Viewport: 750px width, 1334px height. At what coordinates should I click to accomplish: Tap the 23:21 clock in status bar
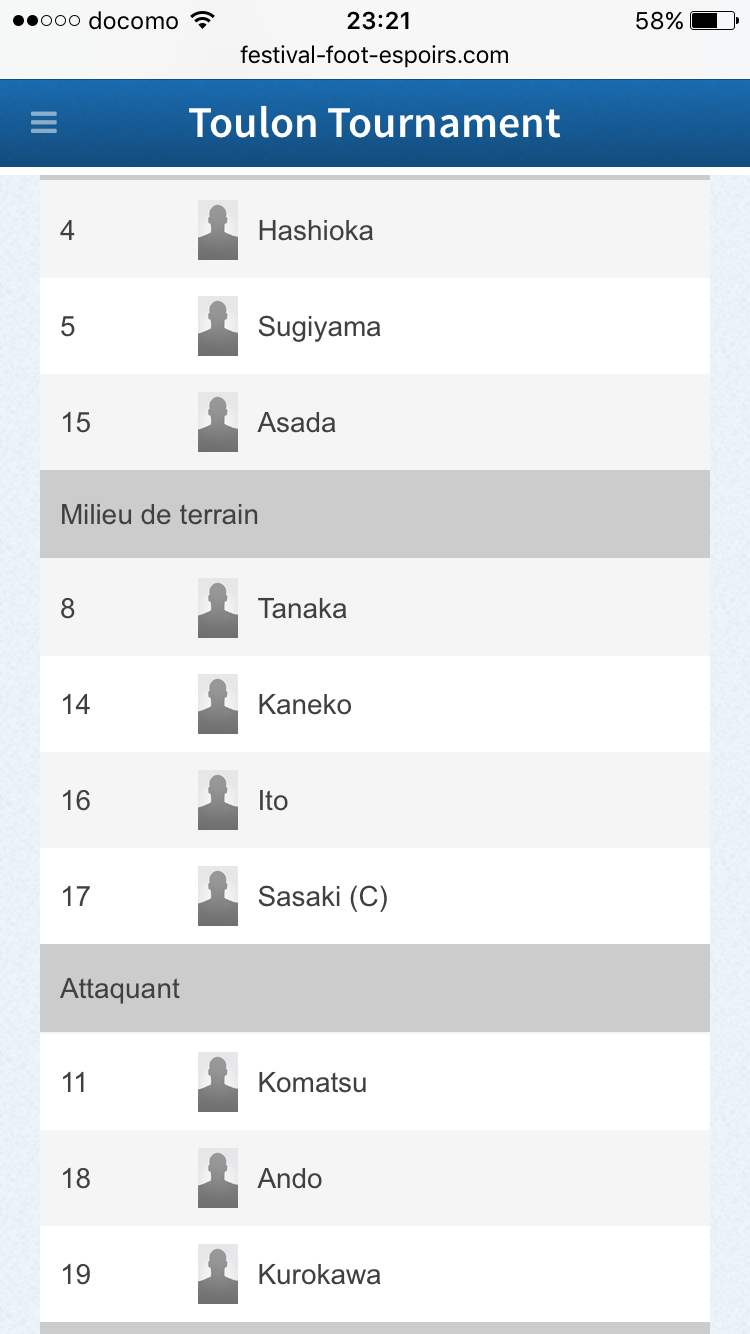tap(378, 21)
